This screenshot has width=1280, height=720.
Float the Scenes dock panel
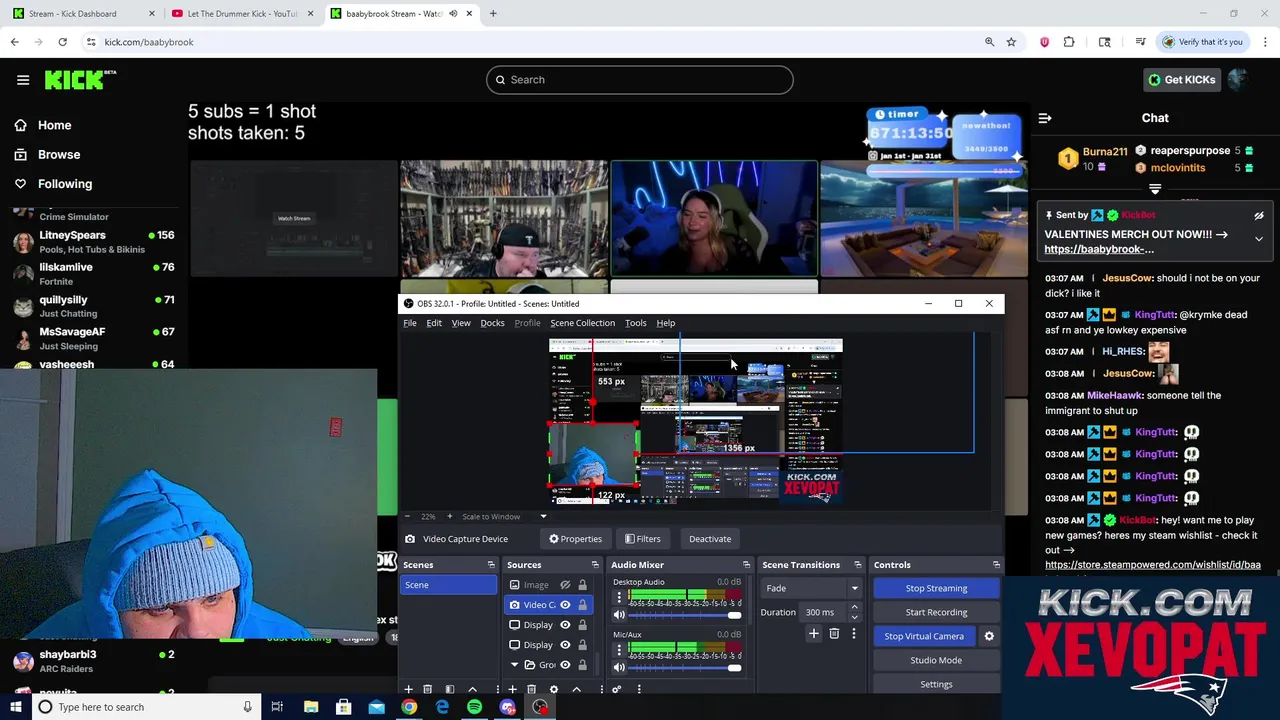(491, 565)
